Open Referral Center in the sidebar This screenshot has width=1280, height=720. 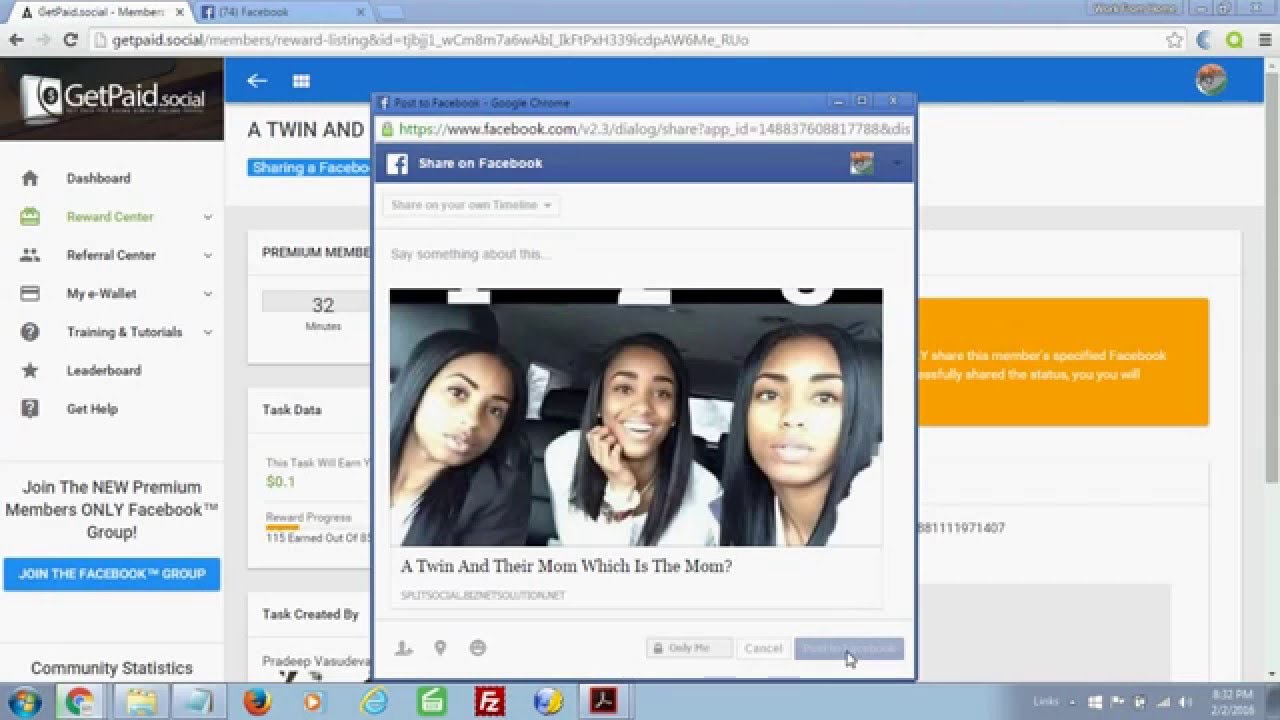pos(112,255)
